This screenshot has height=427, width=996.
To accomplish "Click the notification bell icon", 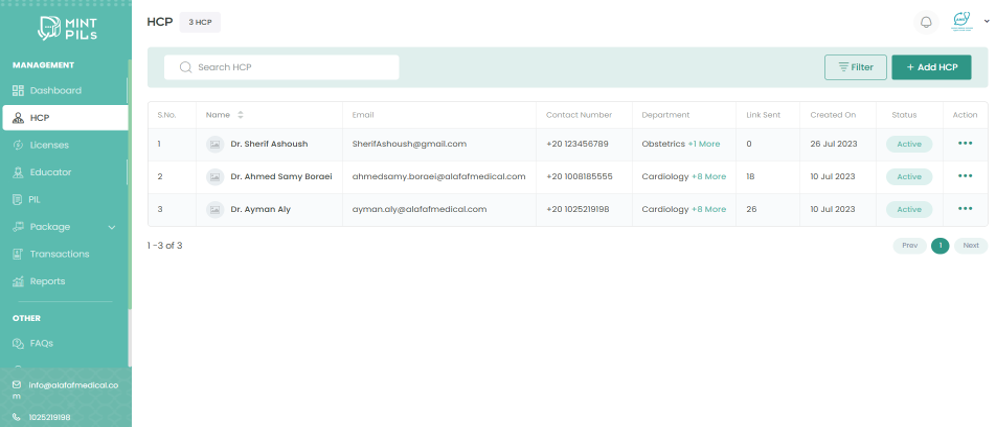I will point(926,22).
